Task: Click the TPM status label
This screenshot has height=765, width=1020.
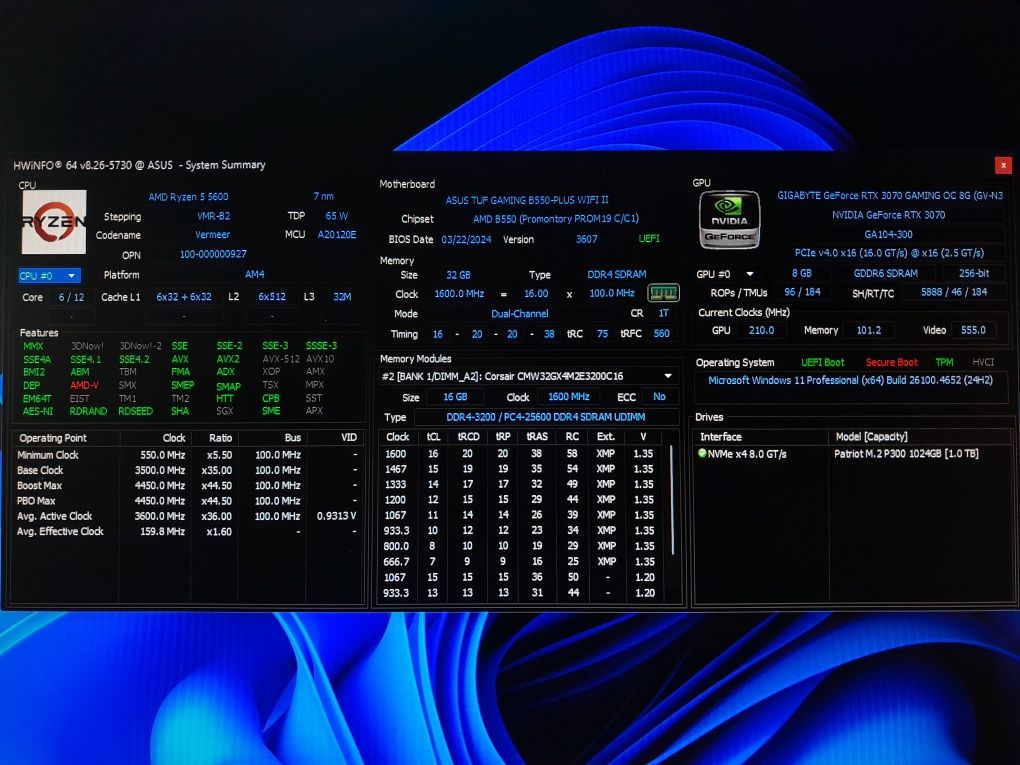Action: pyautogui.click(x=944, y=362)
